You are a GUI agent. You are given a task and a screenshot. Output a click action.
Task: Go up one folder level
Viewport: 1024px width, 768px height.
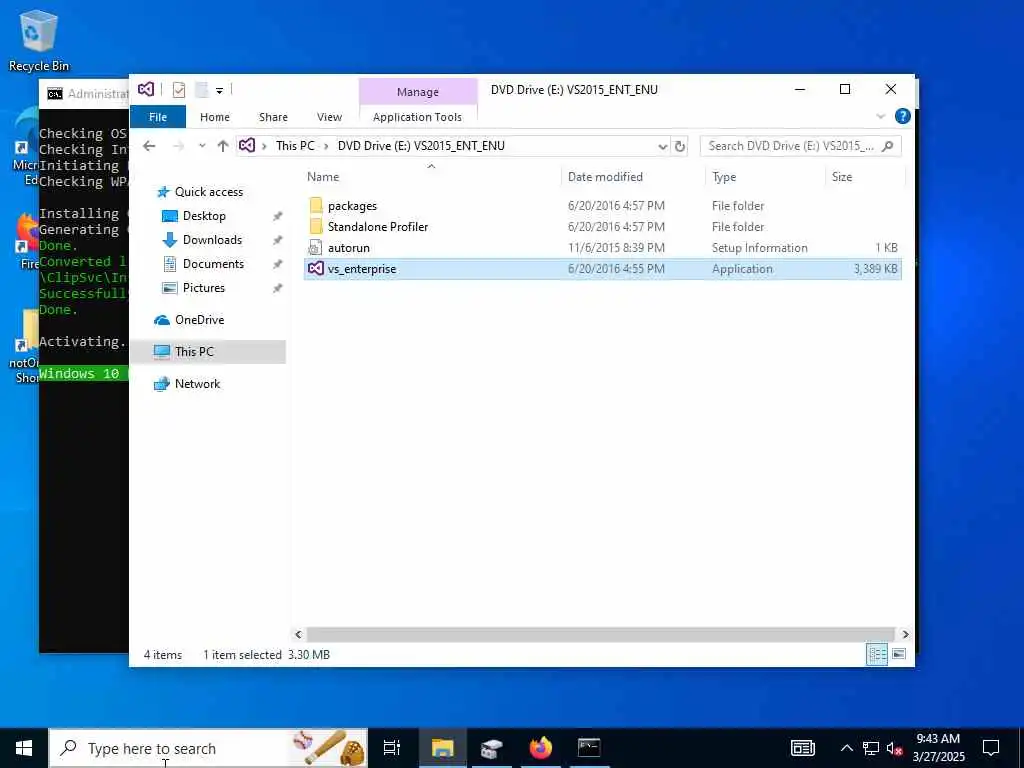pyautogui.click(x=223, y=146)
